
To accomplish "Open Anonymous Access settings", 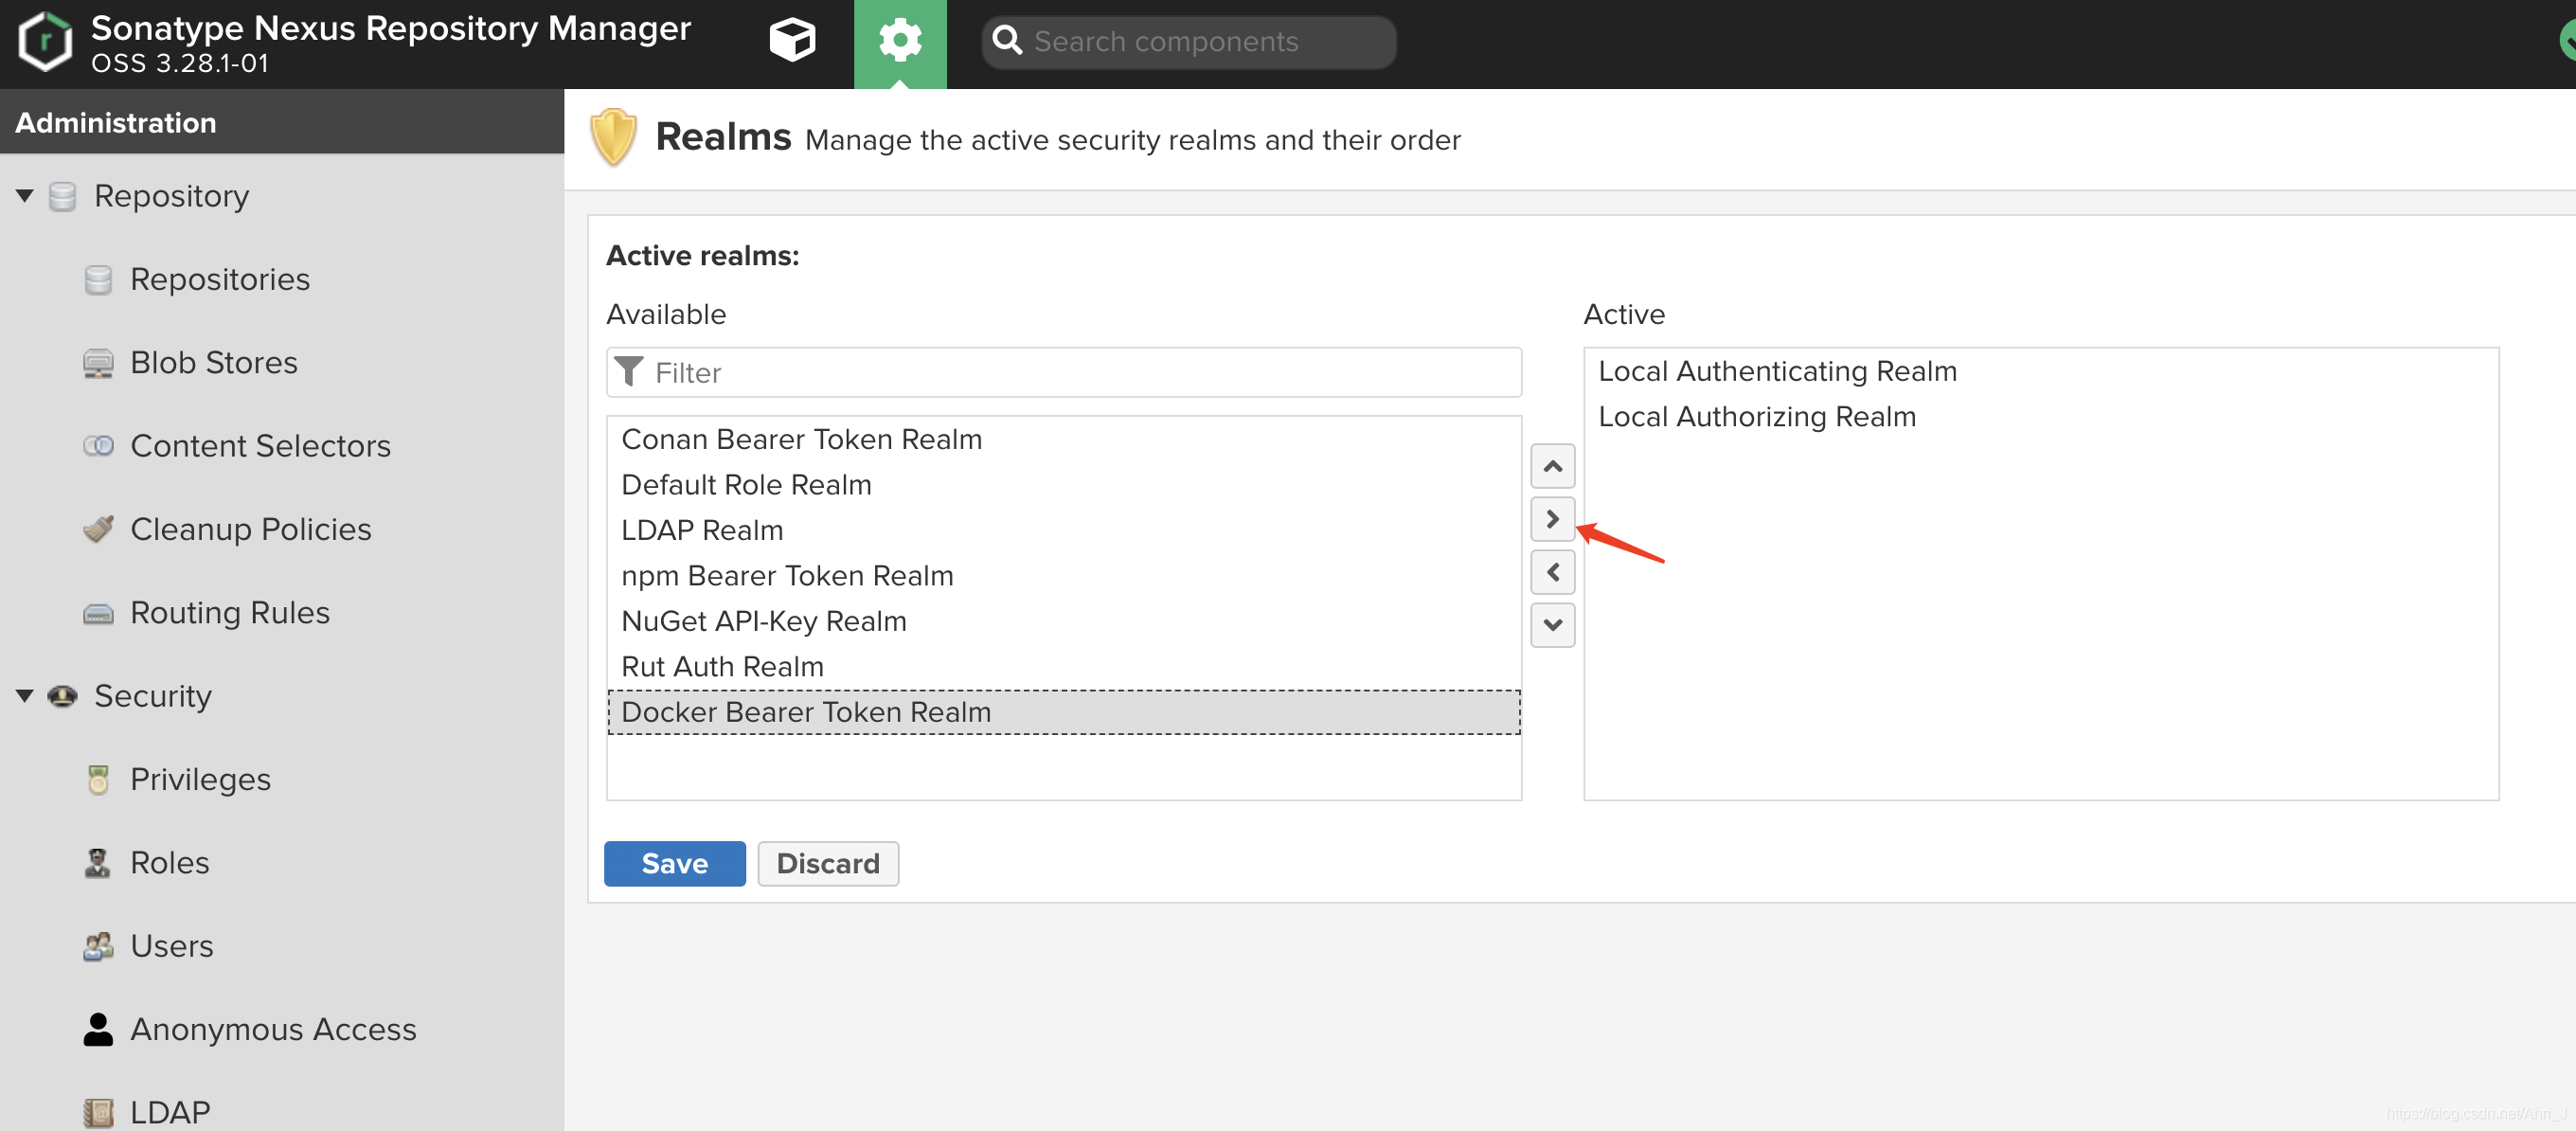I will 272,1029.
